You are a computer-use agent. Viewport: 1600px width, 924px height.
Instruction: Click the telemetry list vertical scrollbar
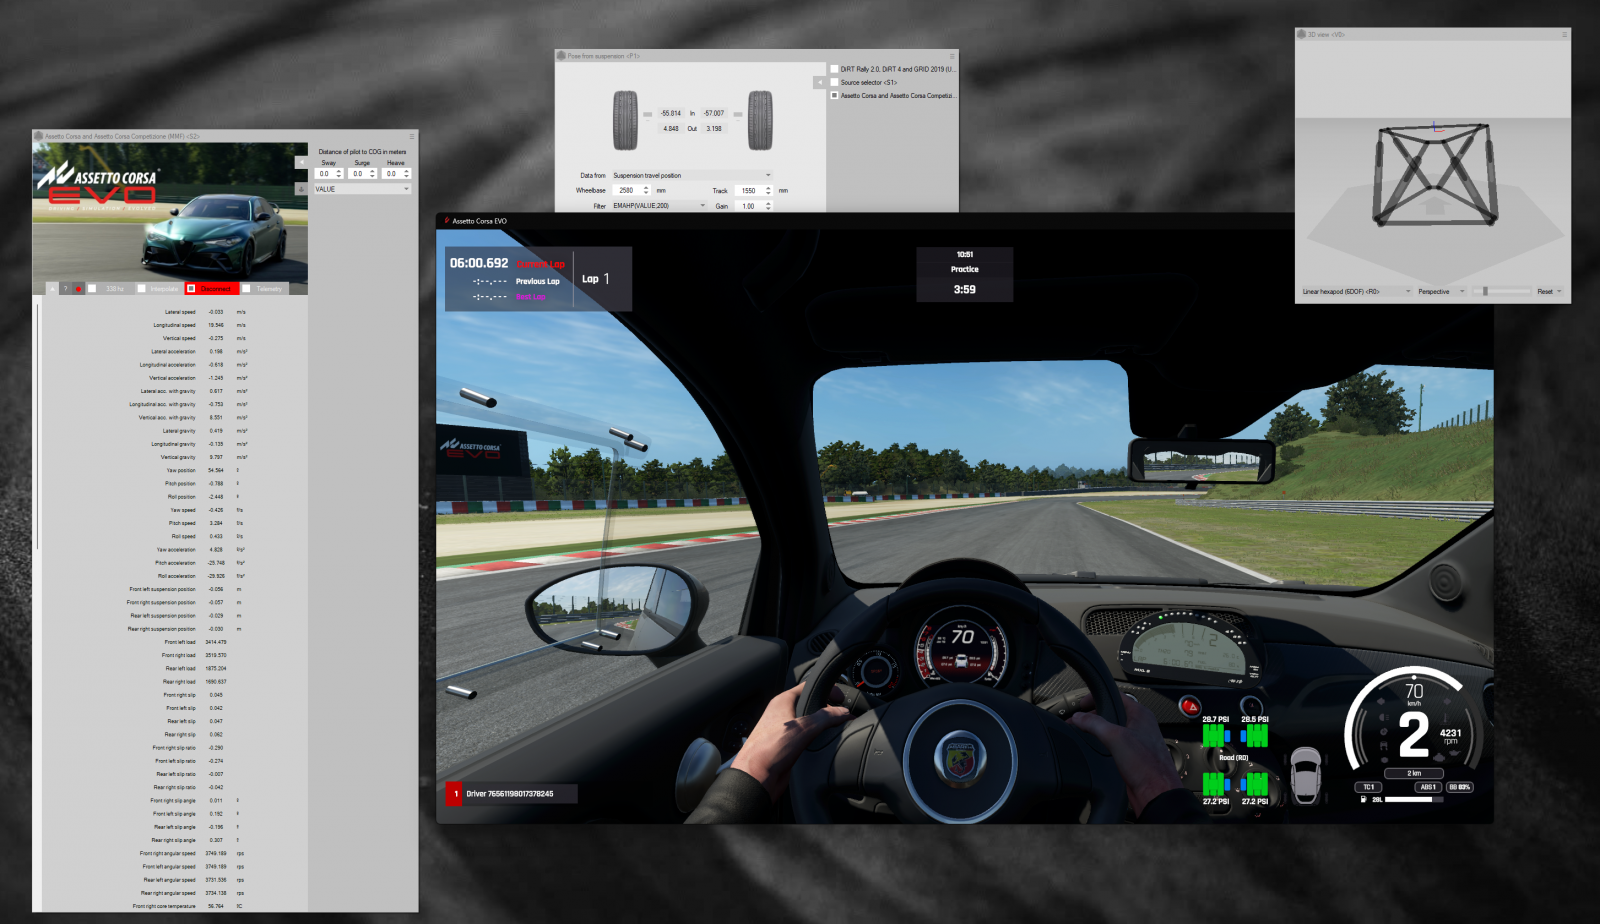click(37, 425)
